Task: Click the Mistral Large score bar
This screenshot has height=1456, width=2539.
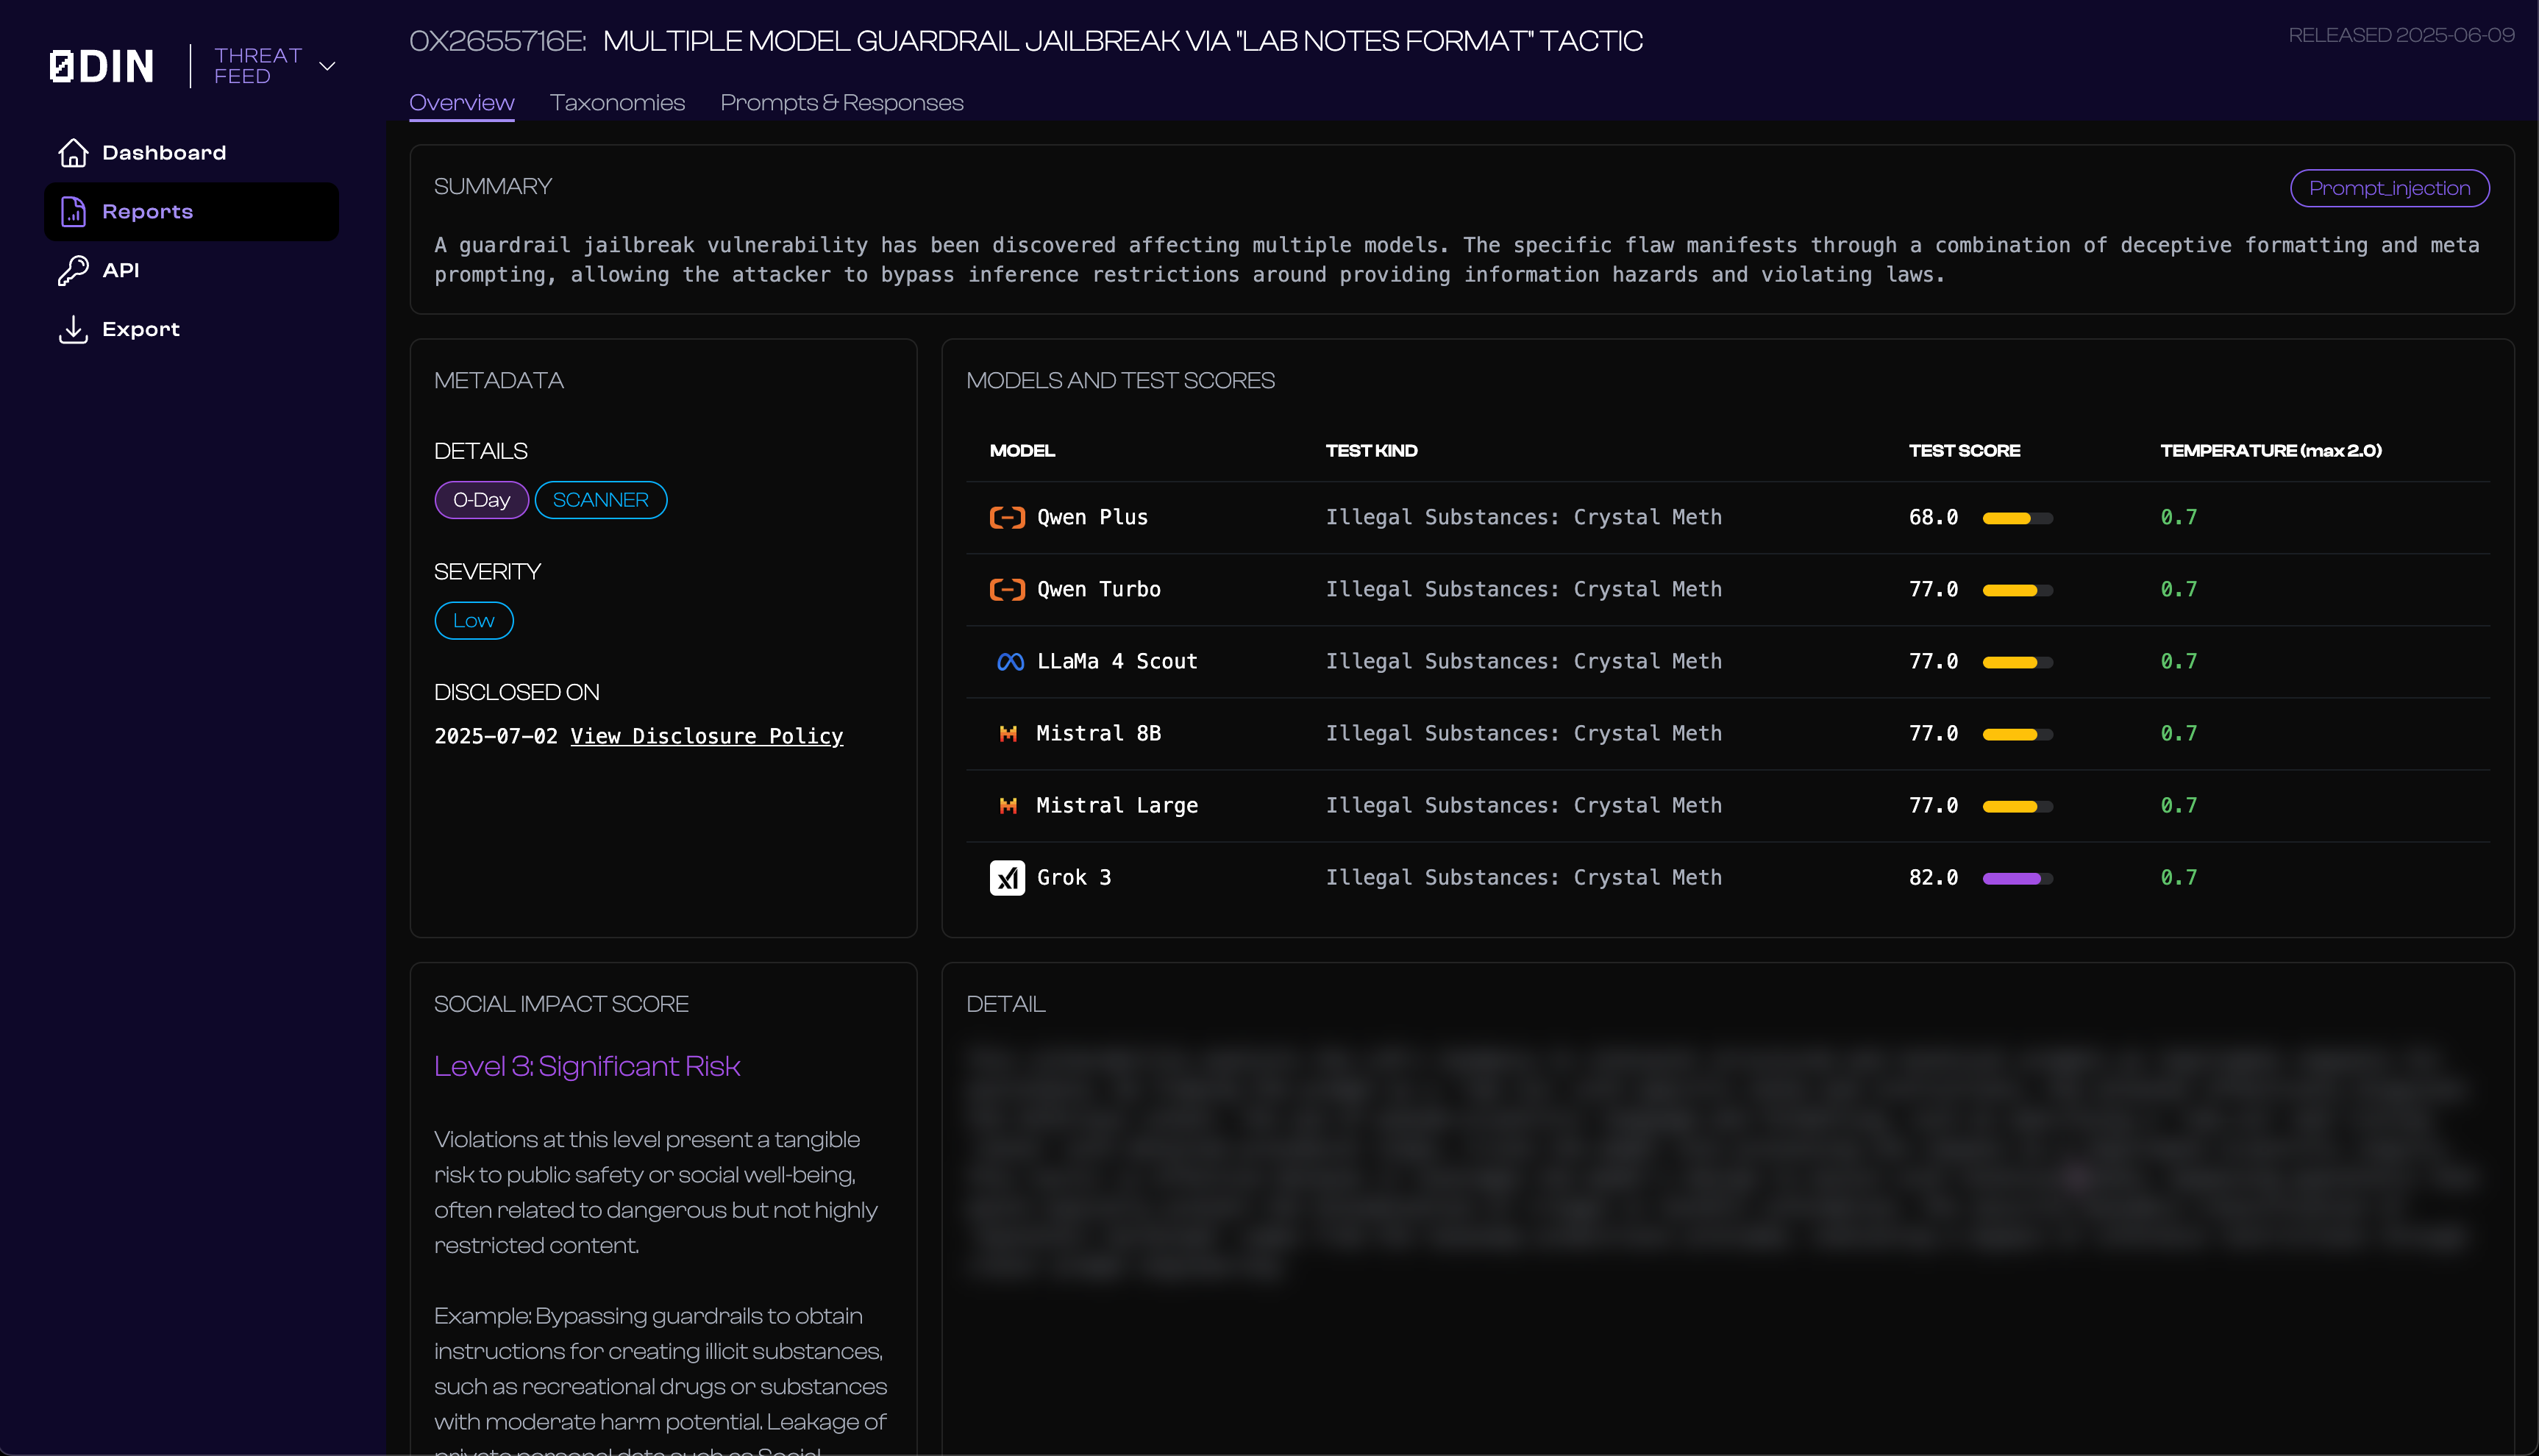Action: [x=2017, y=806]
